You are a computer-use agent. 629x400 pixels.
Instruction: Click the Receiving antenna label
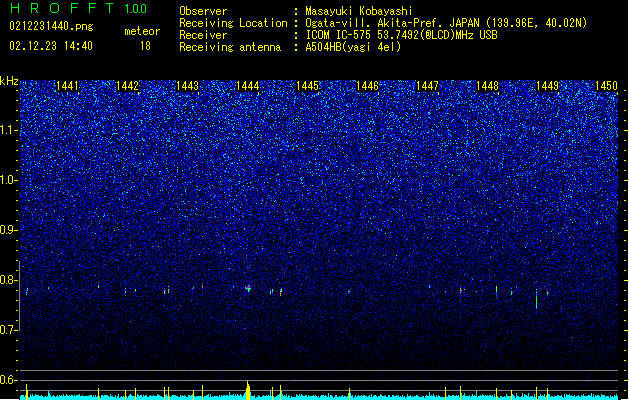click(230, 47)
